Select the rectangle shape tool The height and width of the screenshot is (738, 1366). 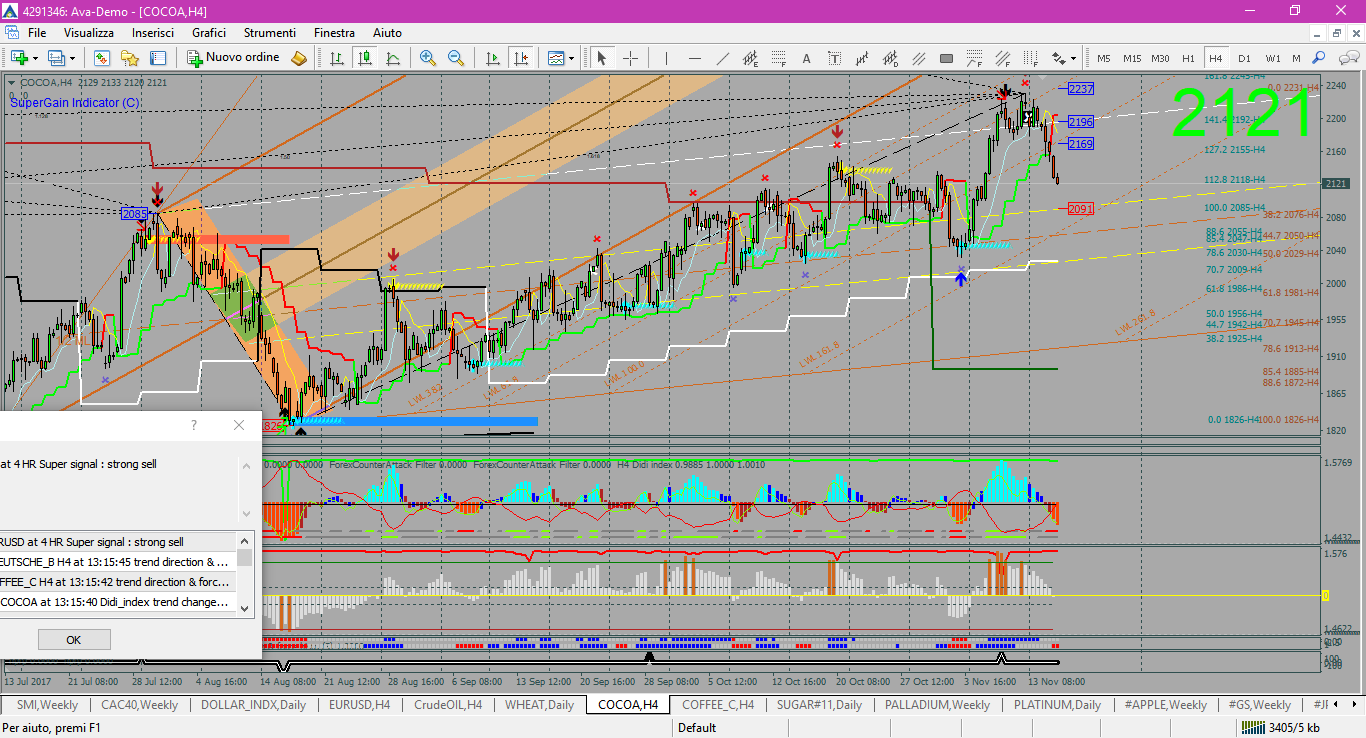coord(946,58)
